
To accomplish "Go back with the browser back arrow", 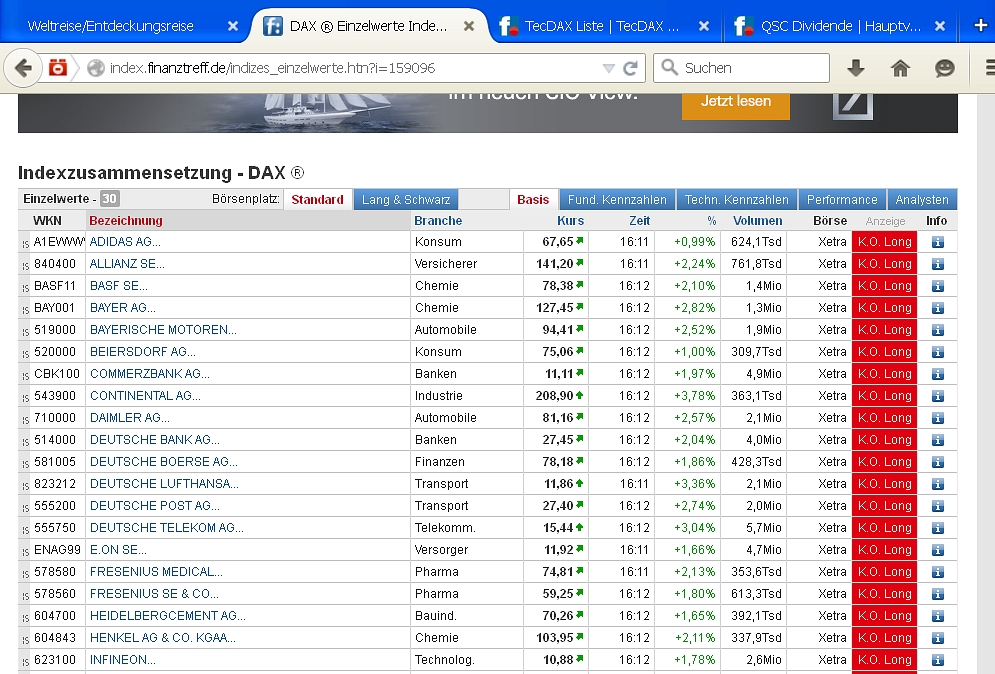I will pos(23,68).
